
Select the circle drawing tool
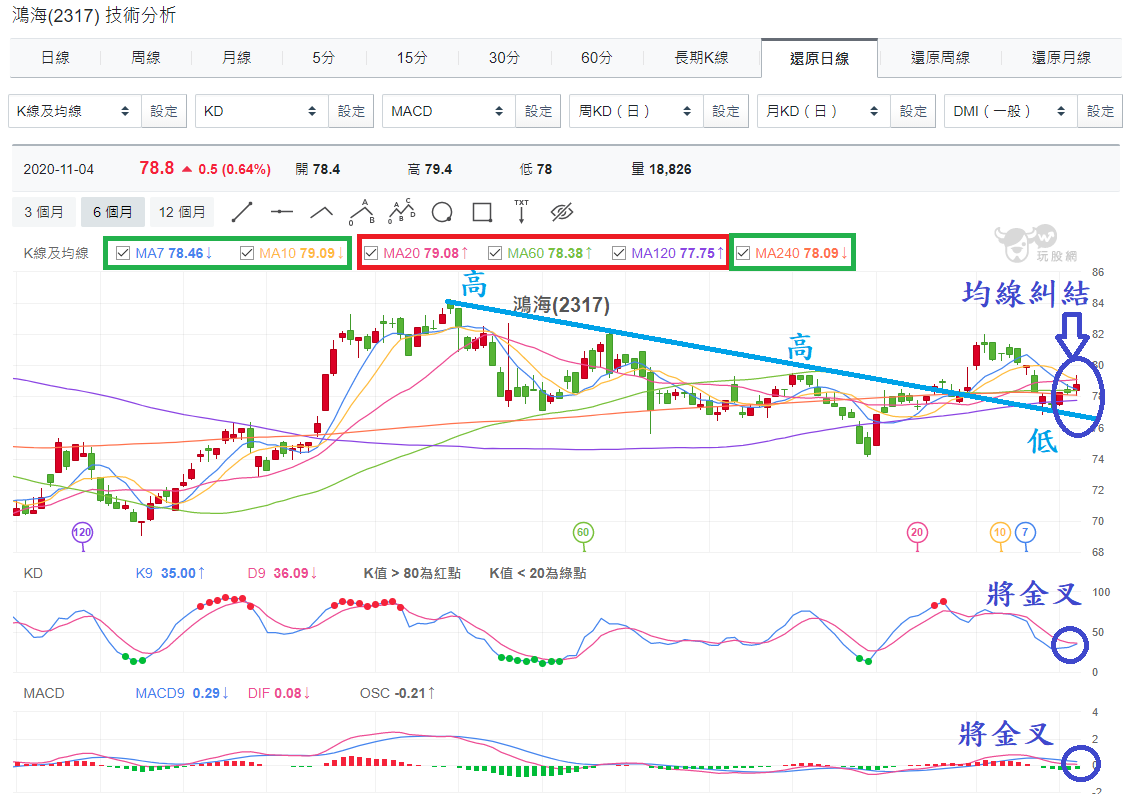(442, 212)
